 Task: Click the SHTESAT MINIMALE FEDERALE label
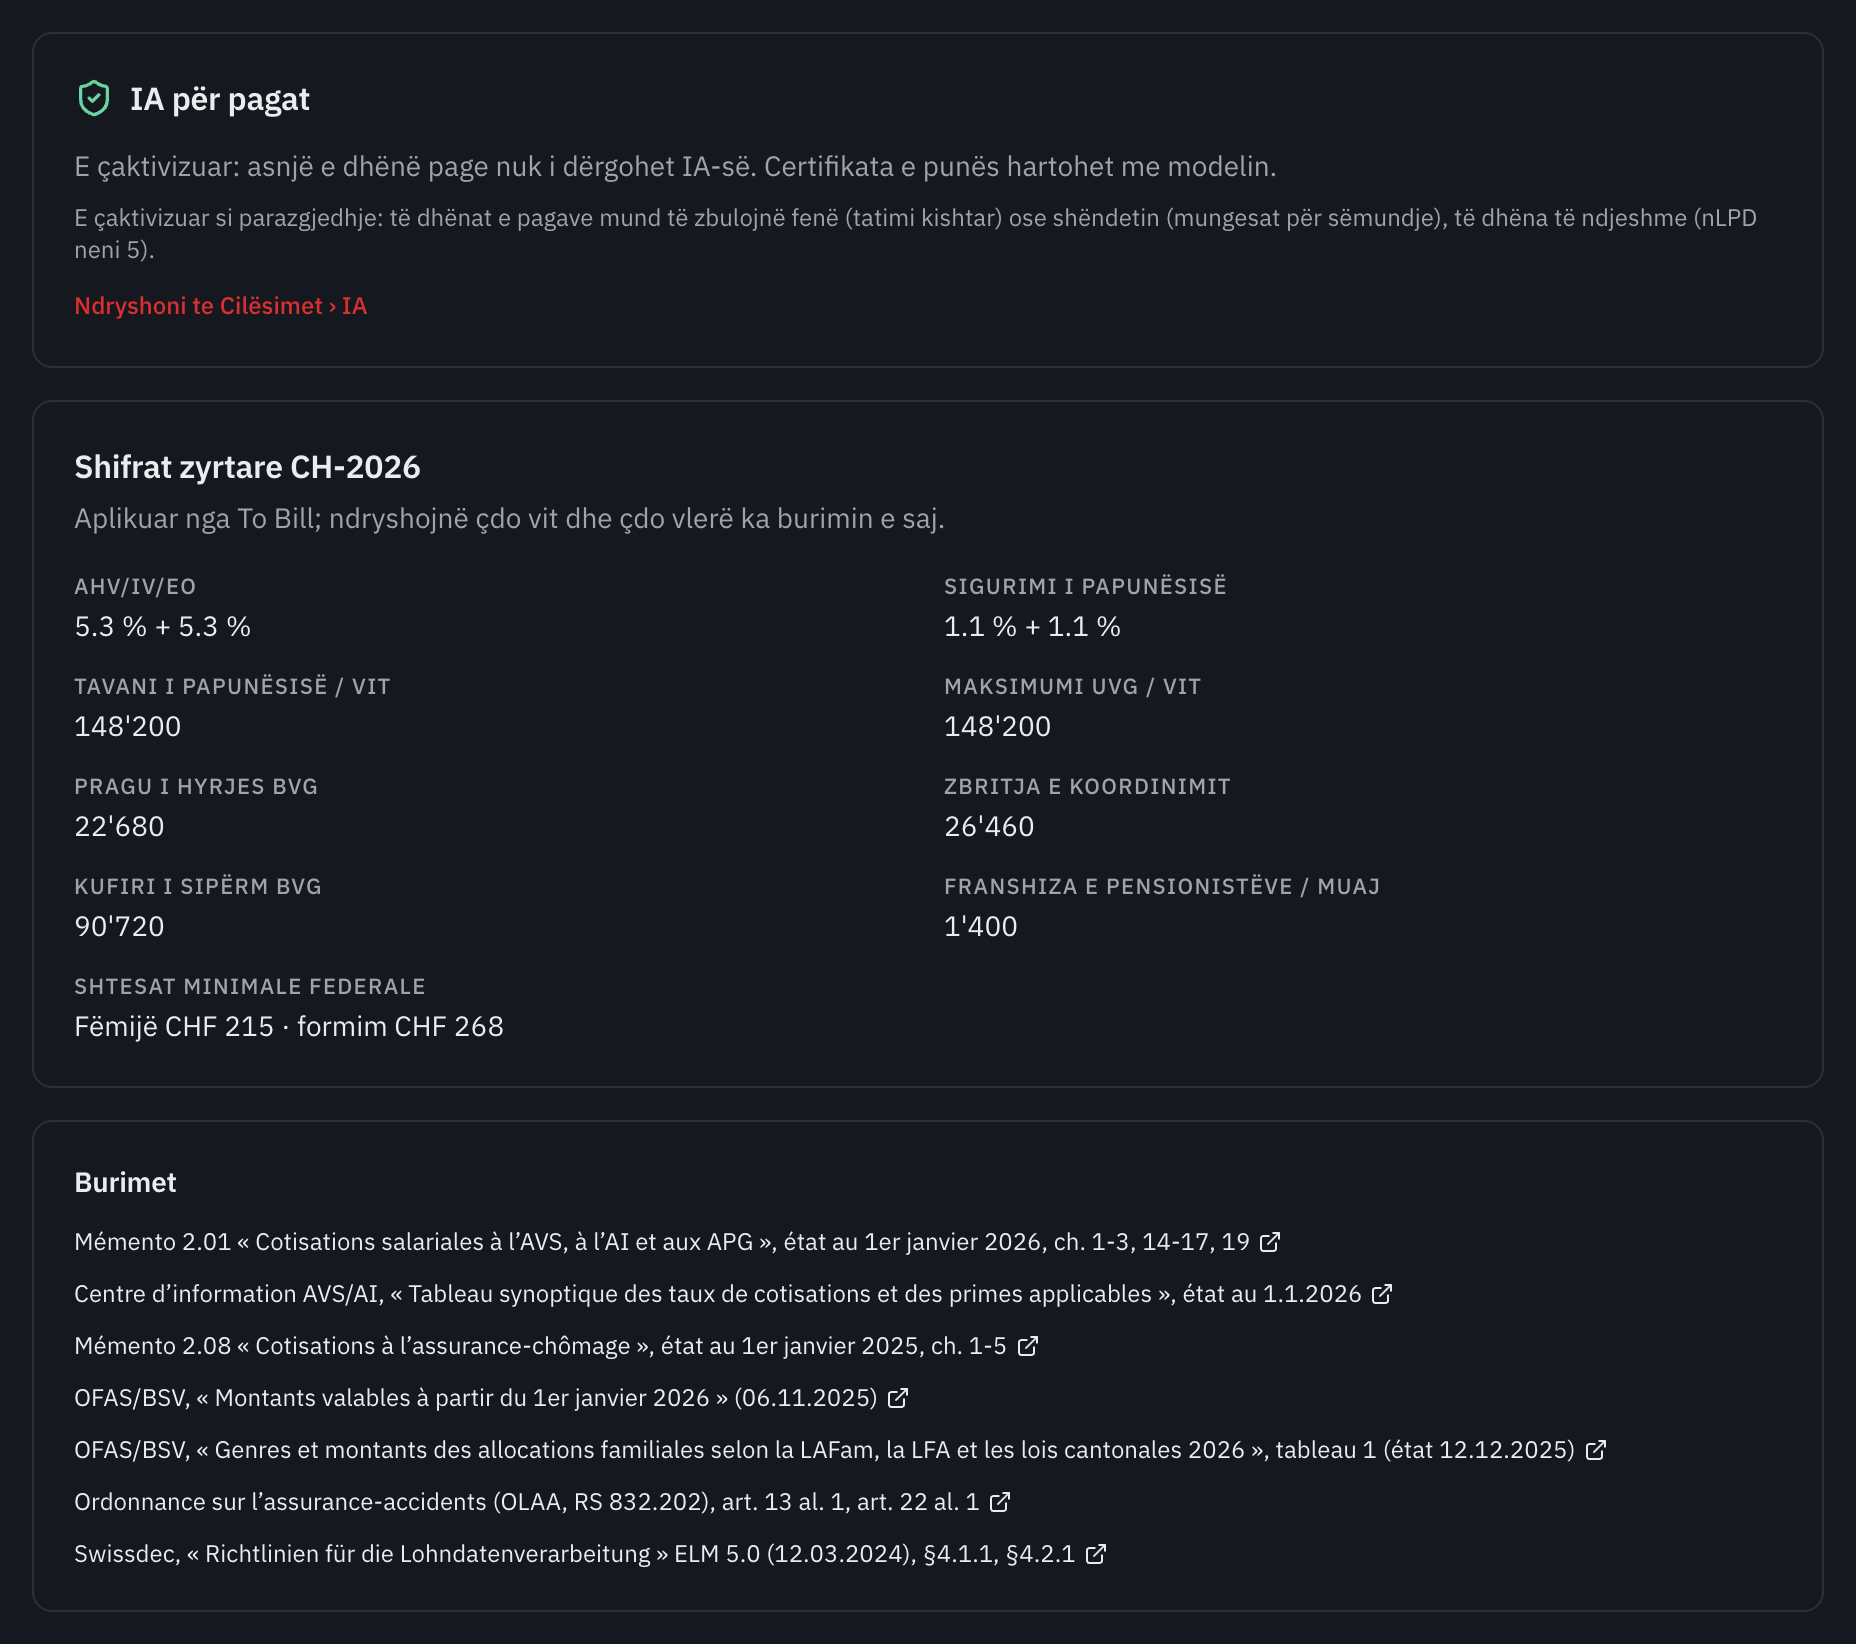[250, 987]
